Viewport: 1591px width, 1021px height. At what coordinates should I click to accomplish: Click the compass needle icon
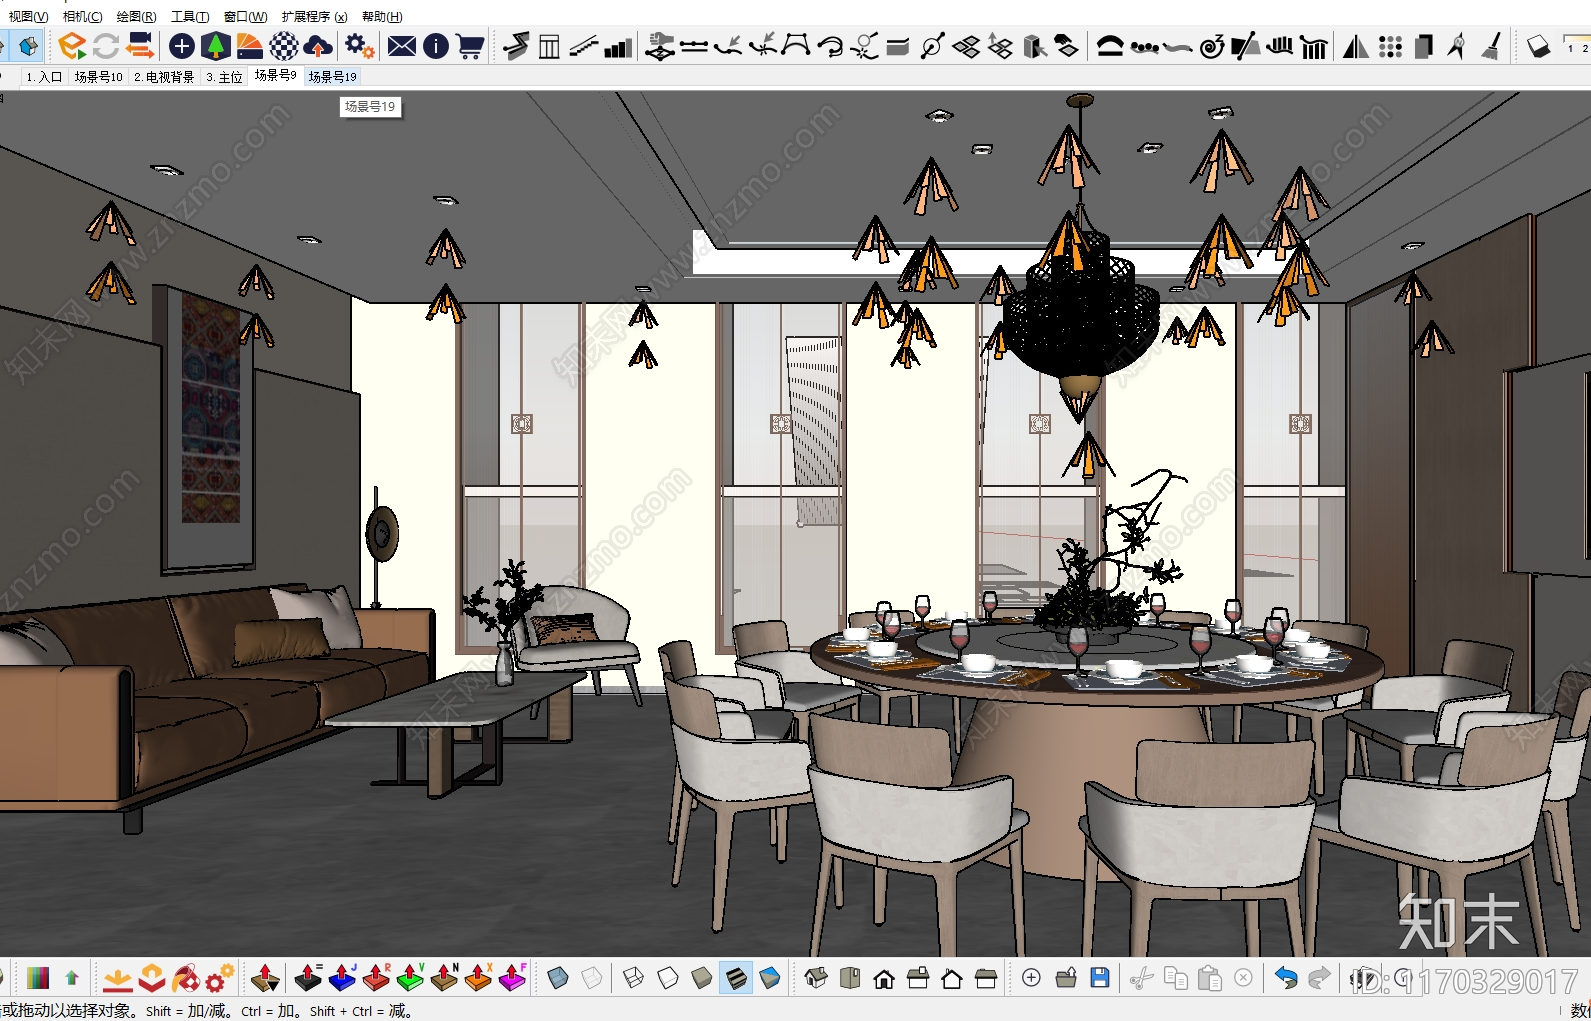[1457, 46]
